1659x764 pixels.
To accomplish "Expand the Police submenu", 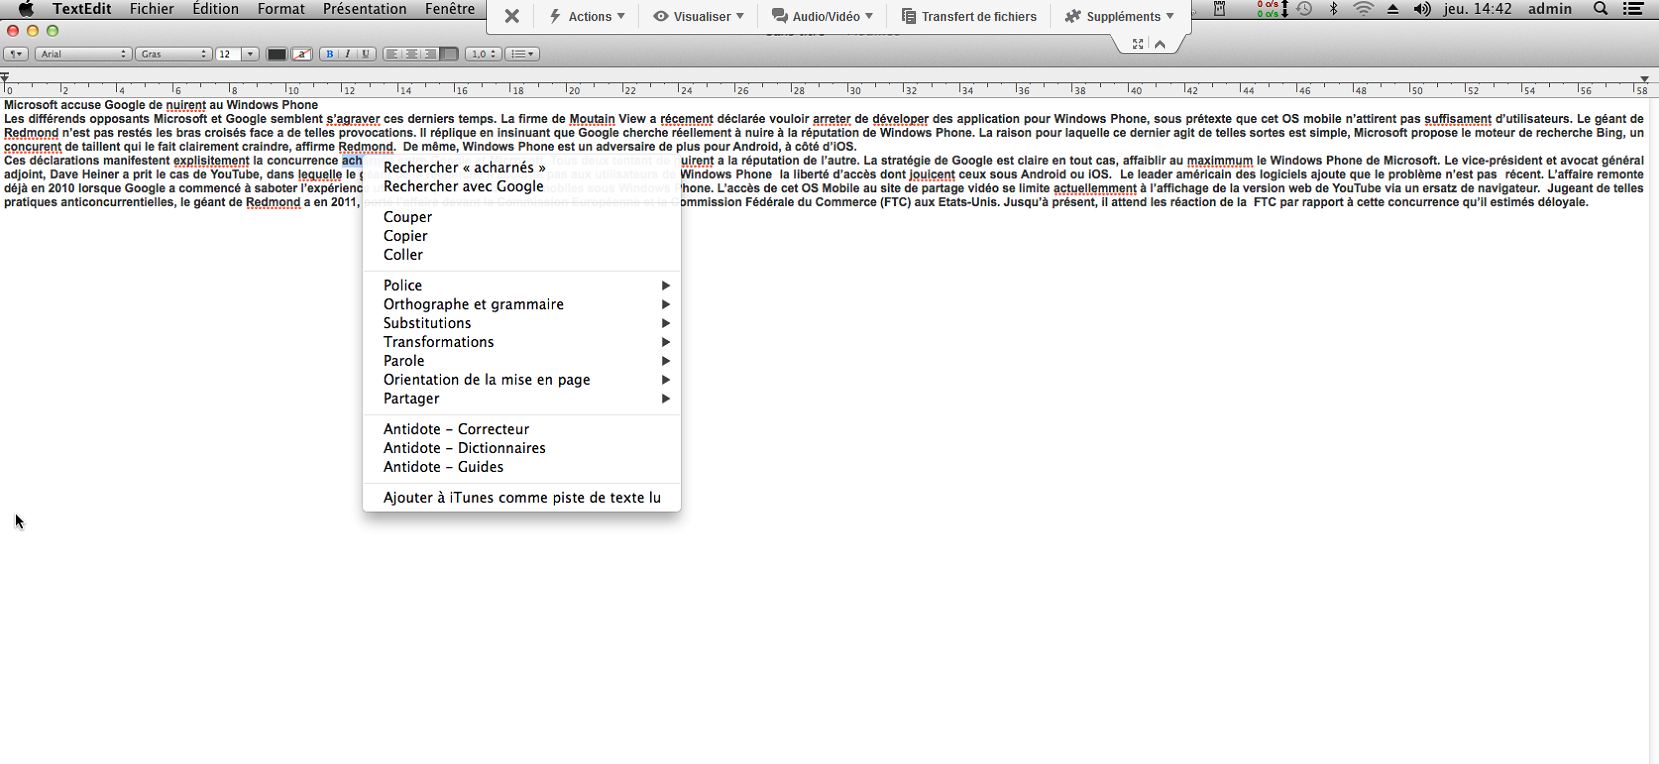I will coord(521,285).
